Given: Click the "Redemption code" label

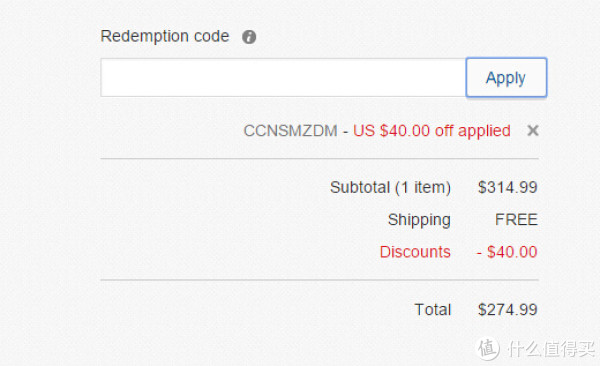Looking at the screenshot, I should tap(165, 36).
